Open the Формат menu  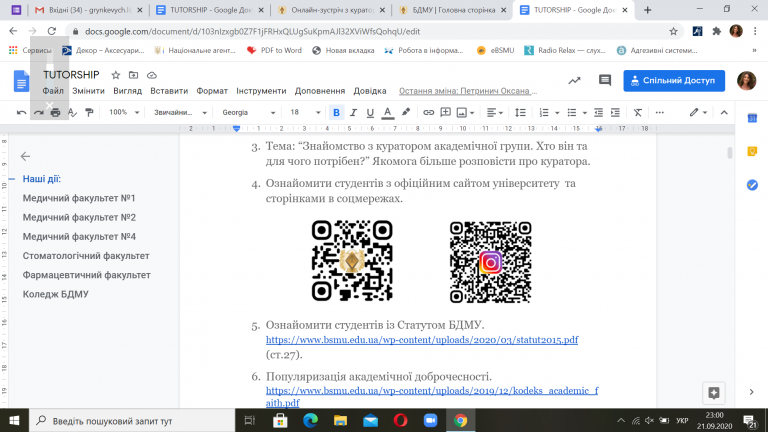click(x=211, y=90)
